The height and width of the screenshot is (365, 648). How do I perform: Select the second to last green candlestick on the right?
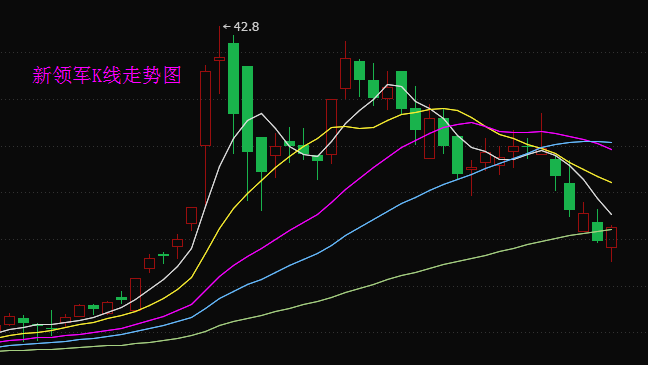click(x=569, y=196)
